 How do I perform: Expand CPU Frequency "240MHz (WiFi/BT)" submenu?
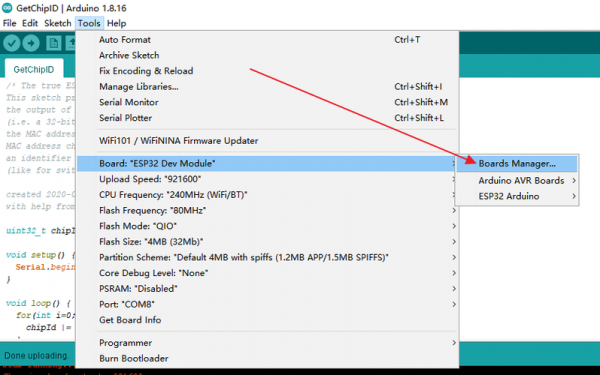click(x=267, y=195)
